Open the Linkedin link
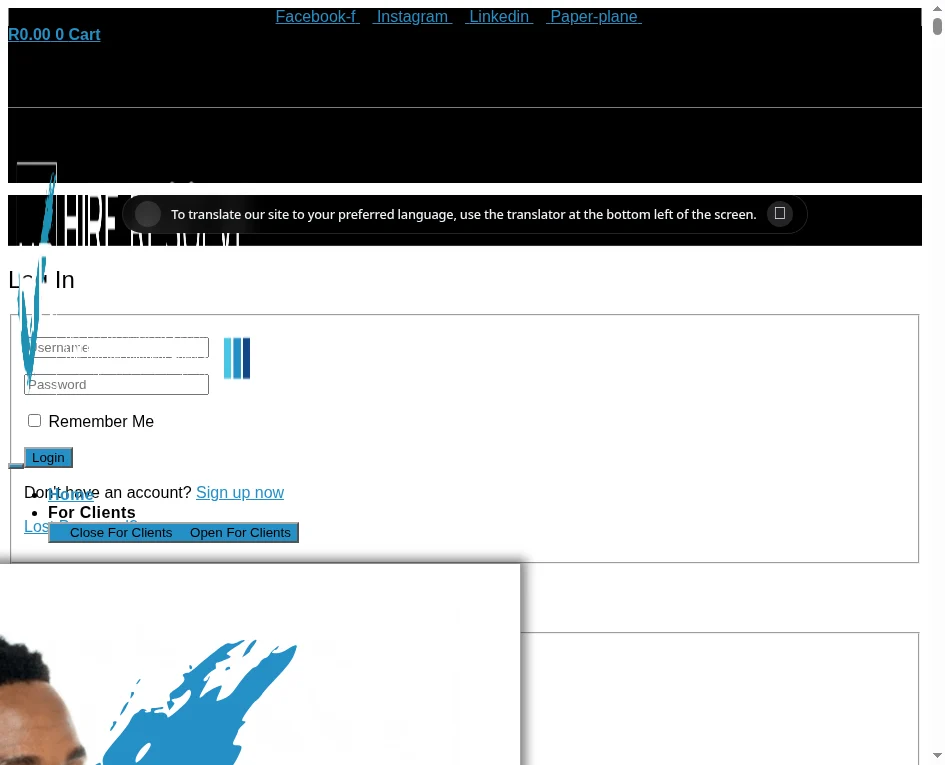Viewport: 945px width, 765px height. point(499,16)
